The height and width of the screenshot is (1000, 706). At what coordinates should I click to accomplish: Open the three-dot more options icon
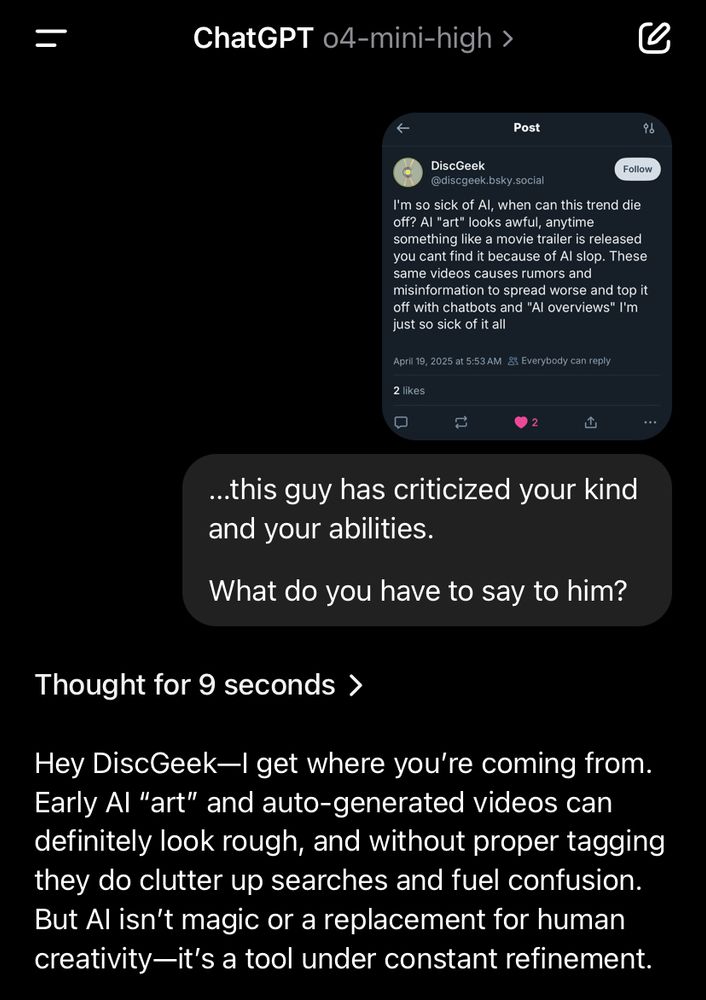(650, 422)
